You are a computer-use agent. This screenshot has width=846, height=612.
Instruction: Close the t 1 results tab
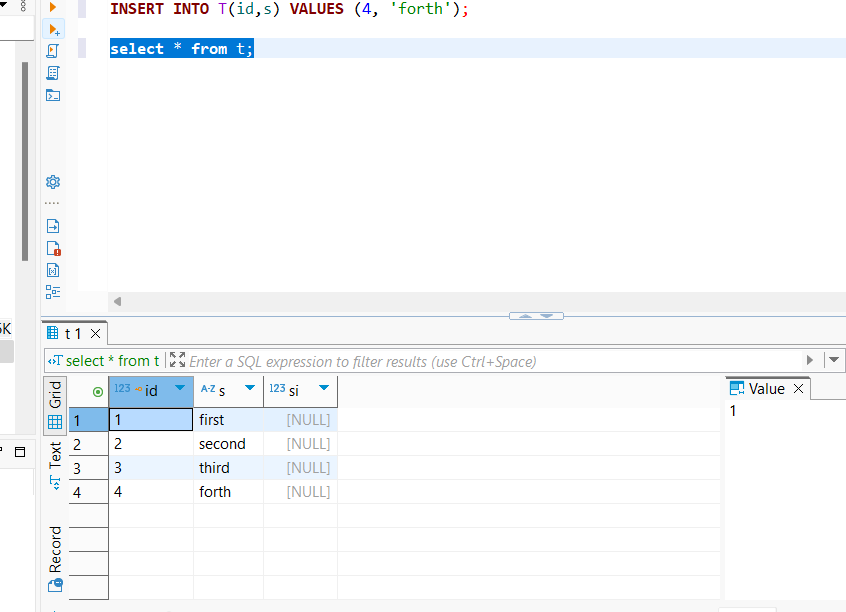[95, 334]
